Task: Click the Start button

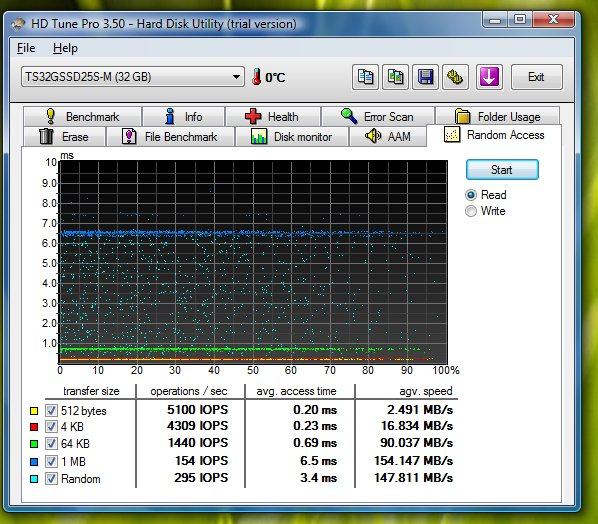Action: click(x=502, y=170)
